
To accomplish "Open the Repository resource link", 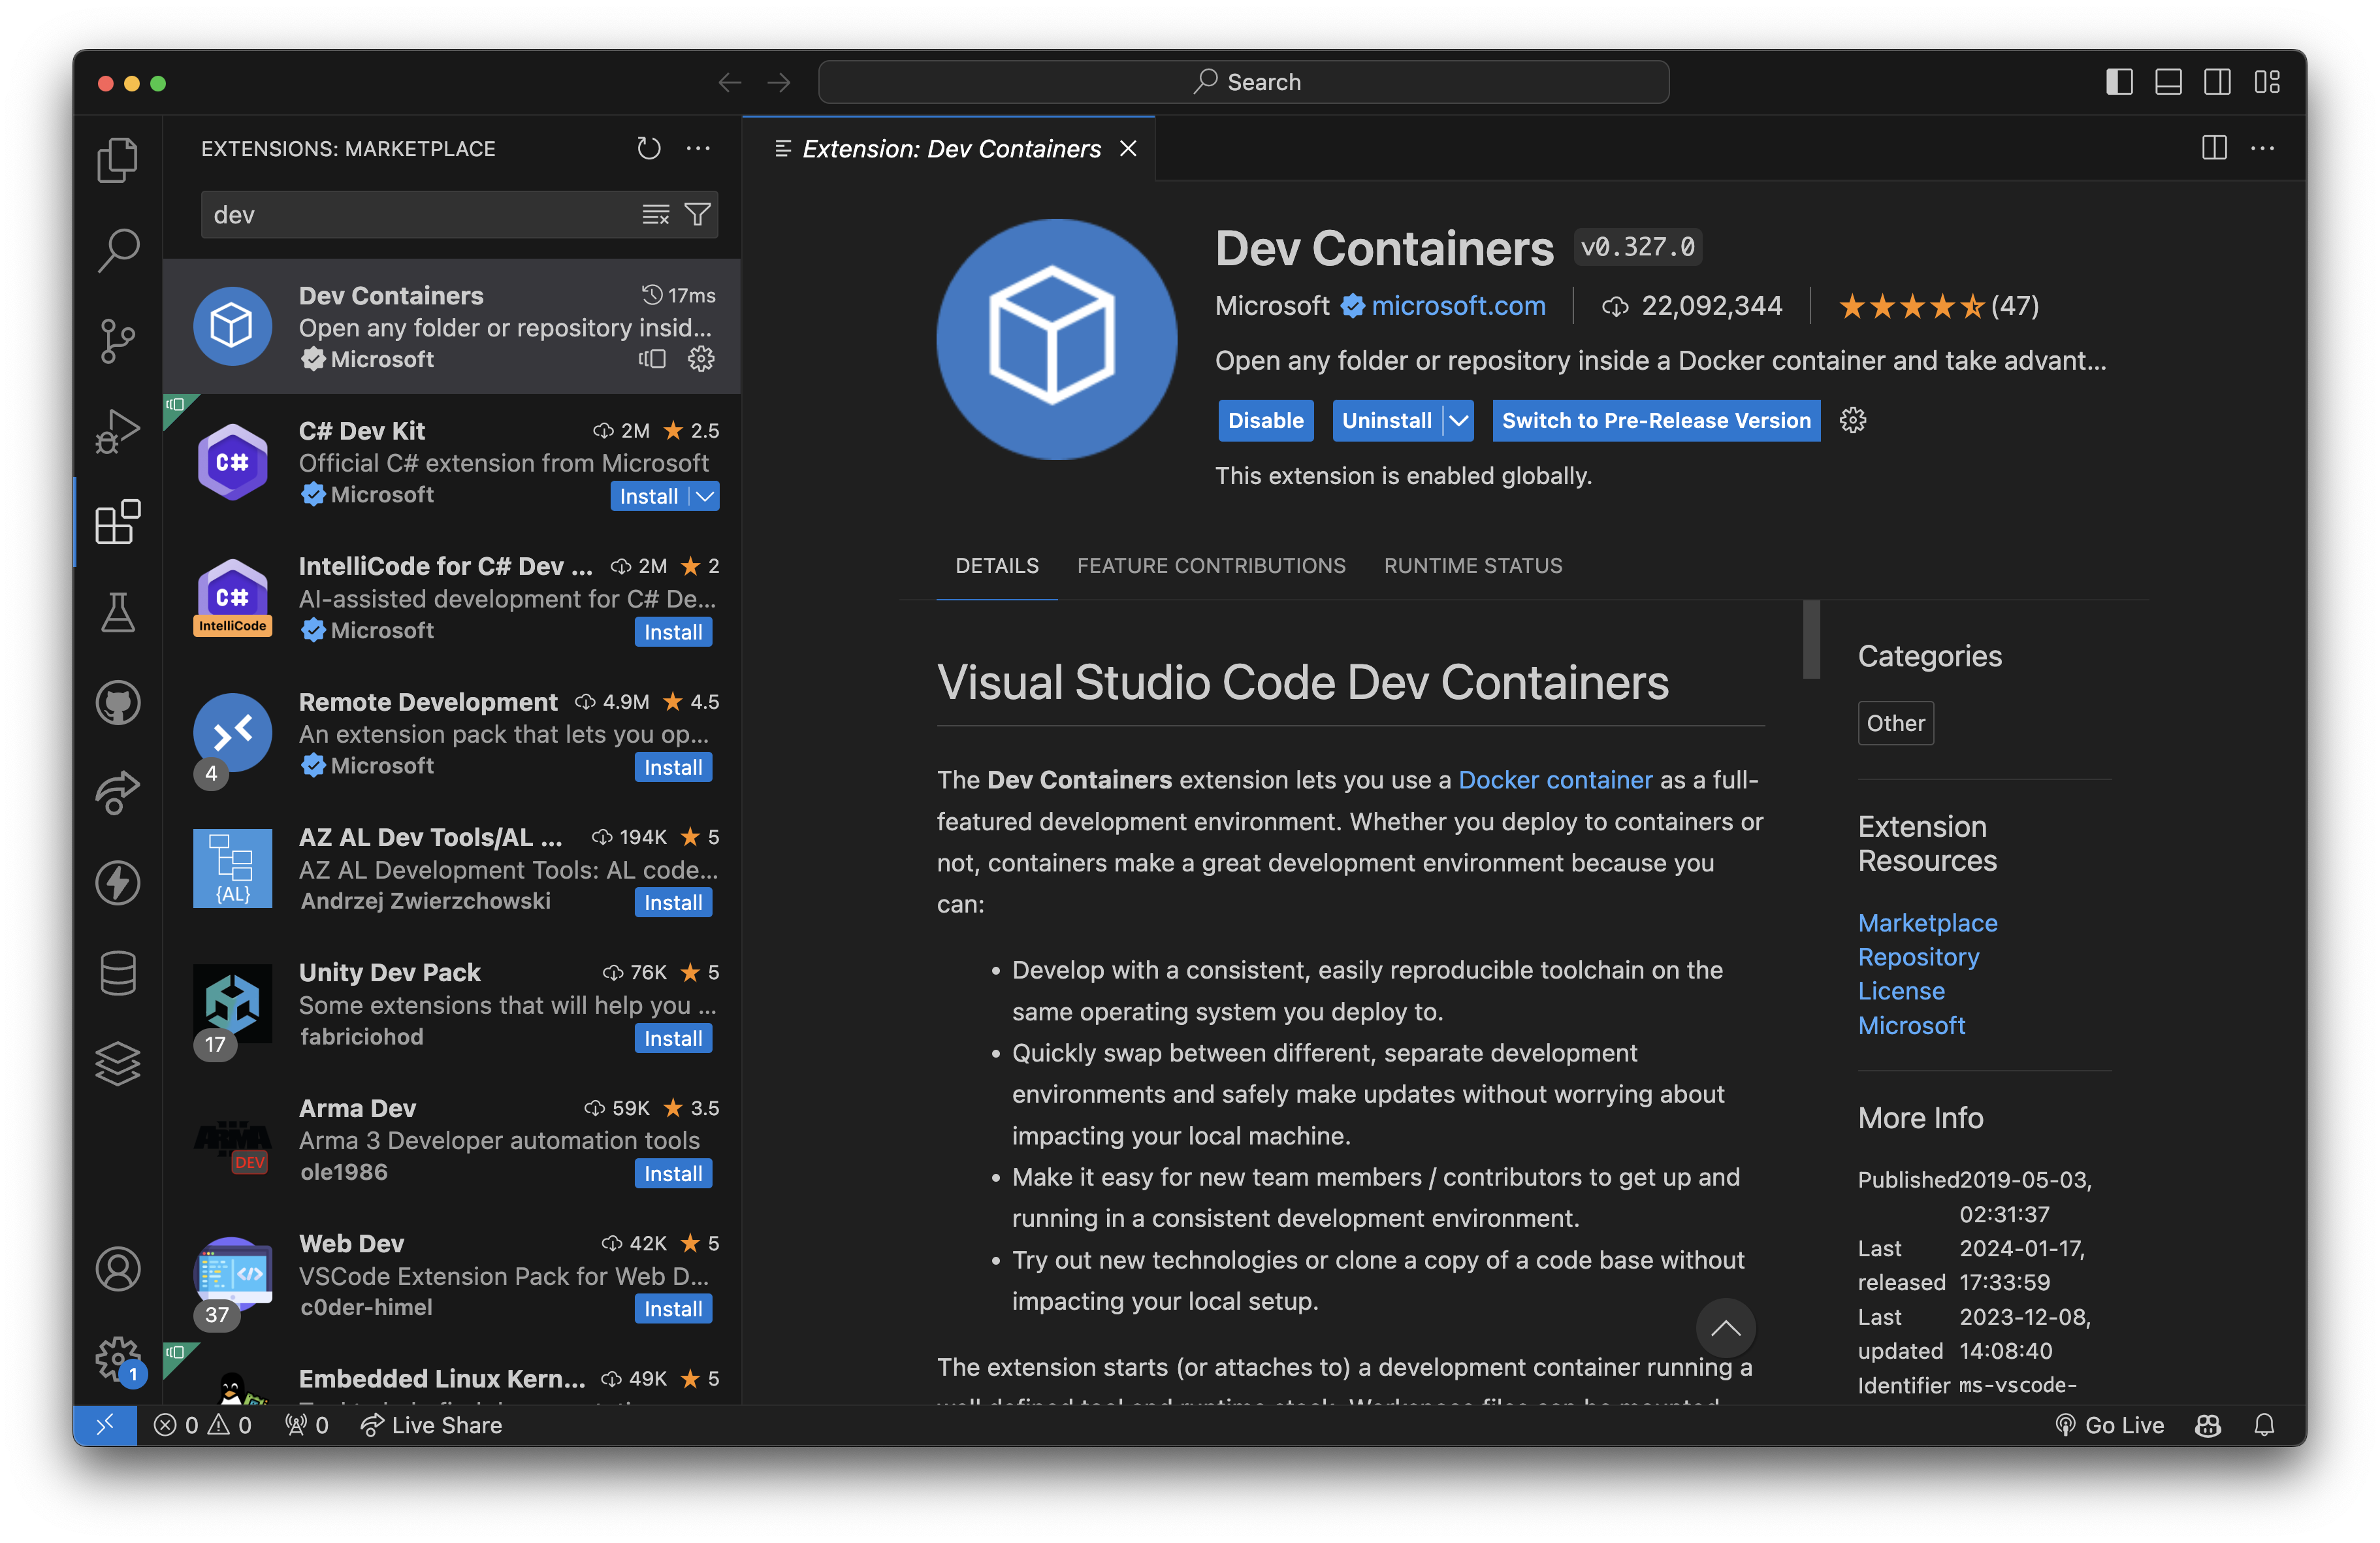I will point(1918,956).
